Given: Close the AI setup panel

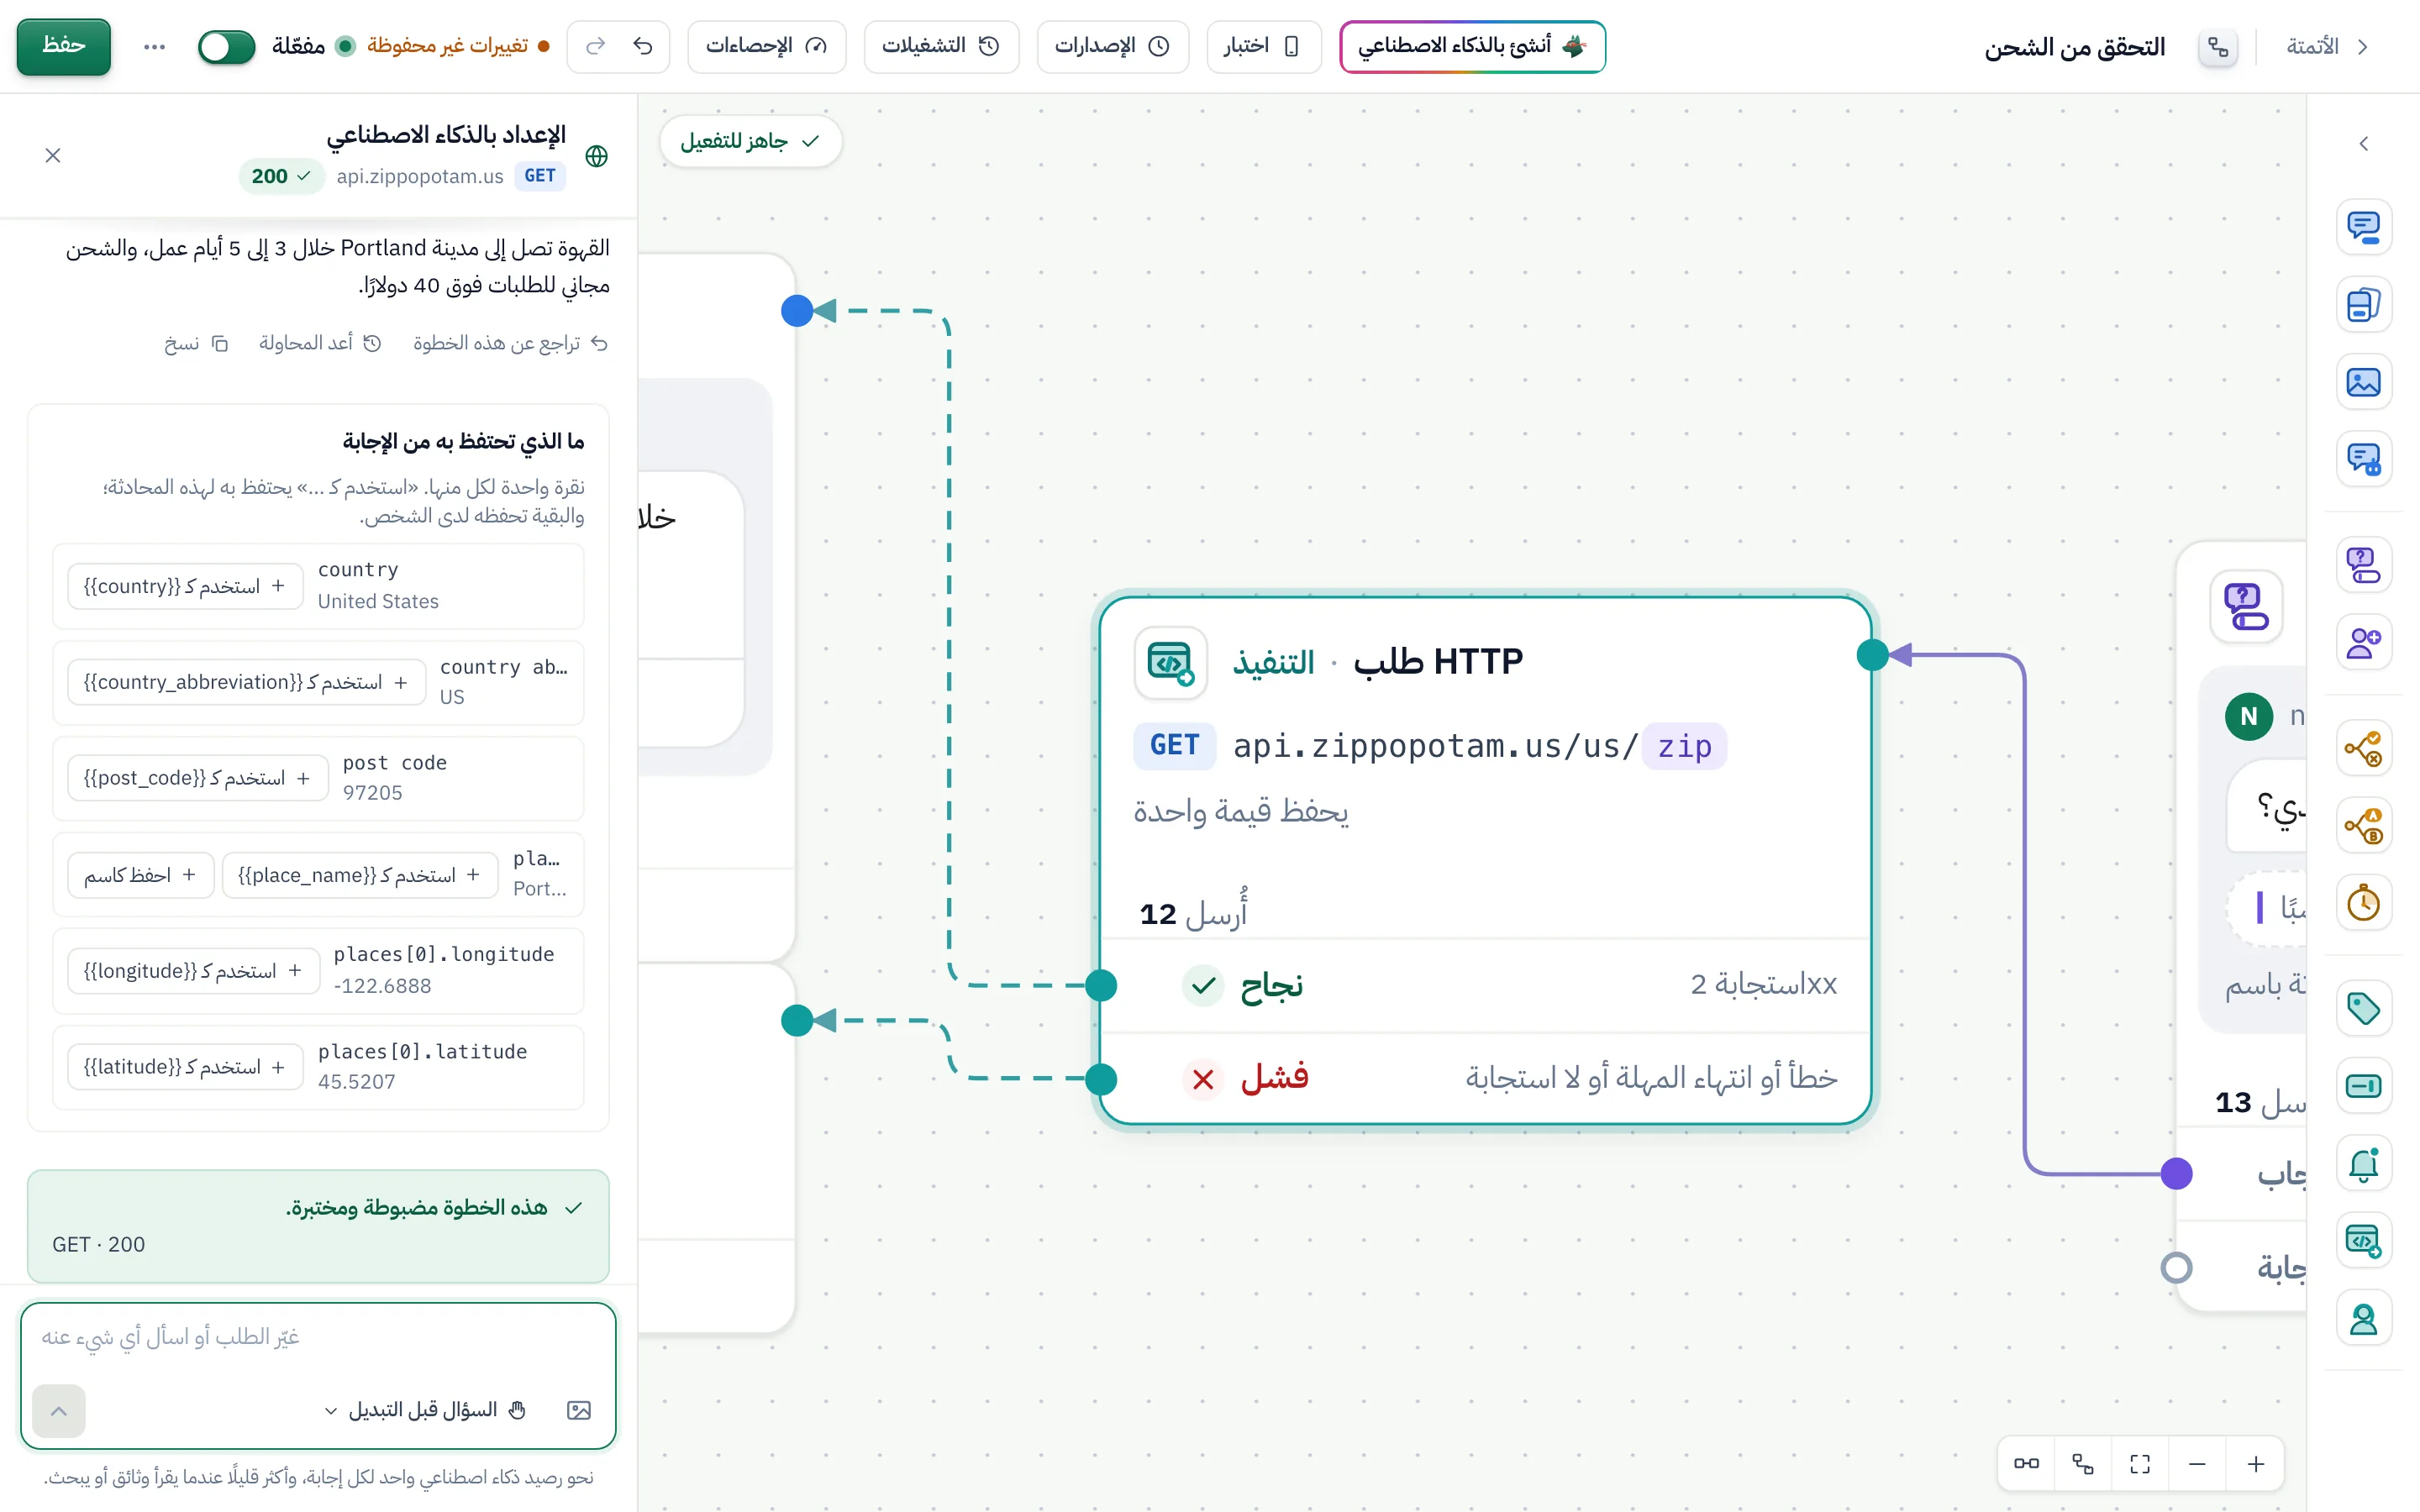Looking at the screenshot, I should coord(53,155).
